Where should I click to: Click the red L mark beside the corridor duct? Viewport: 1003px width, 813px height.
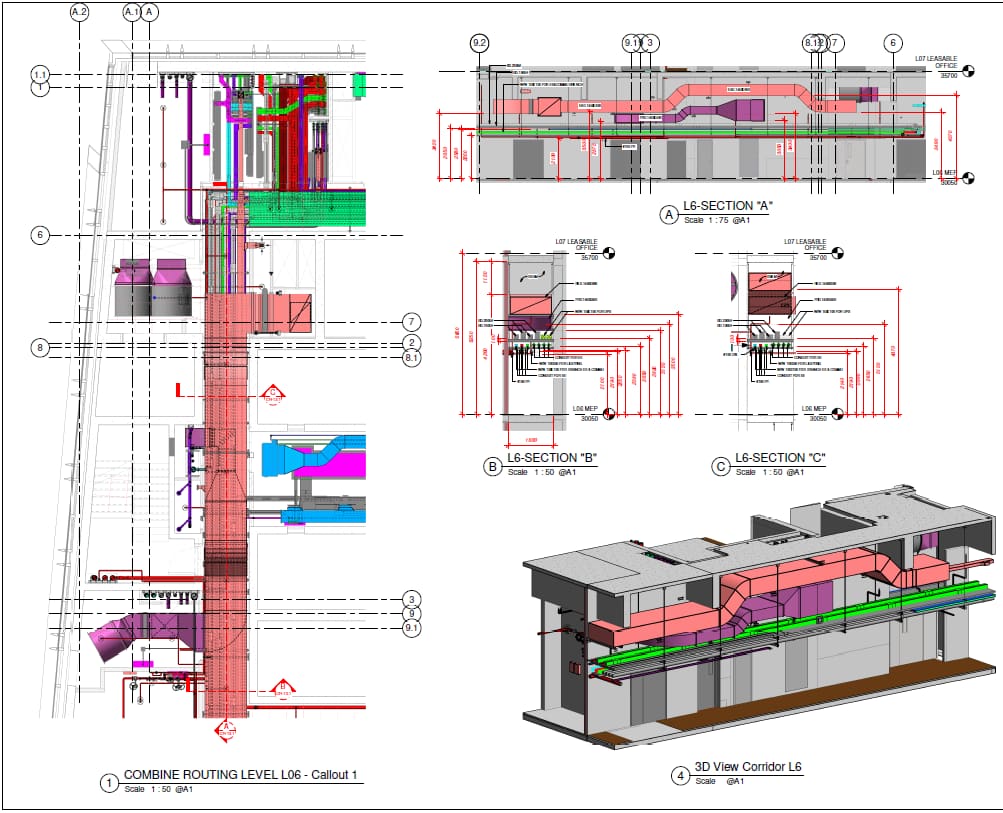click(180, 390)
